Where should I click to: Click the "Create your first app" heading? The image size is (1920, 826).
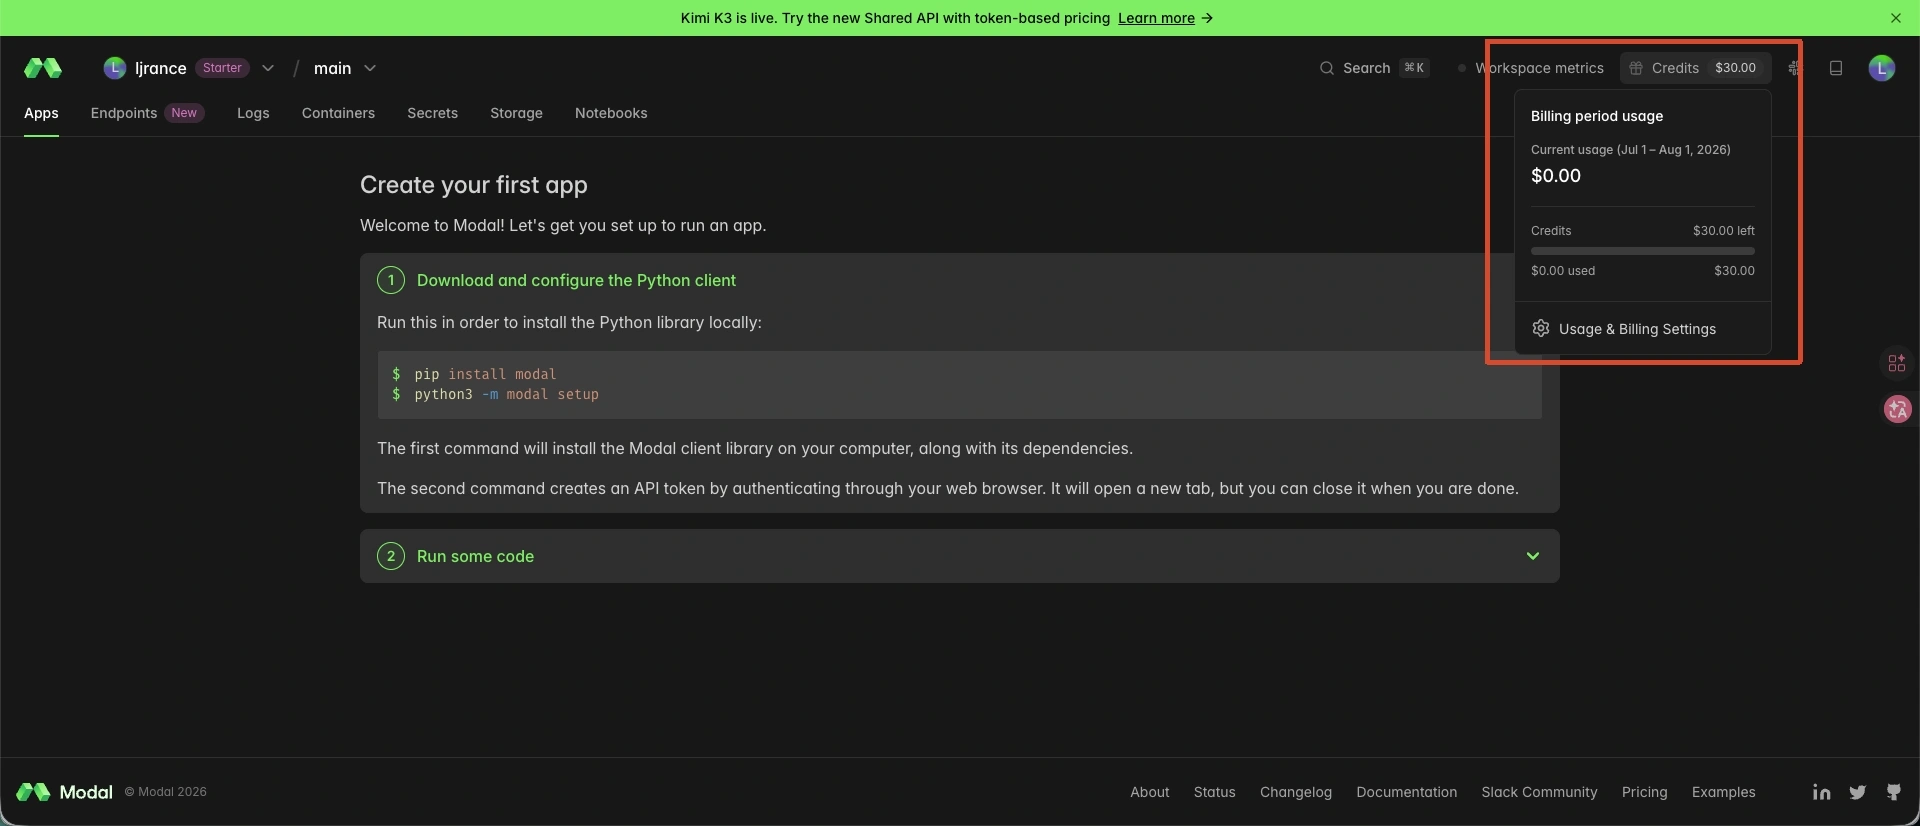(474, 185)
